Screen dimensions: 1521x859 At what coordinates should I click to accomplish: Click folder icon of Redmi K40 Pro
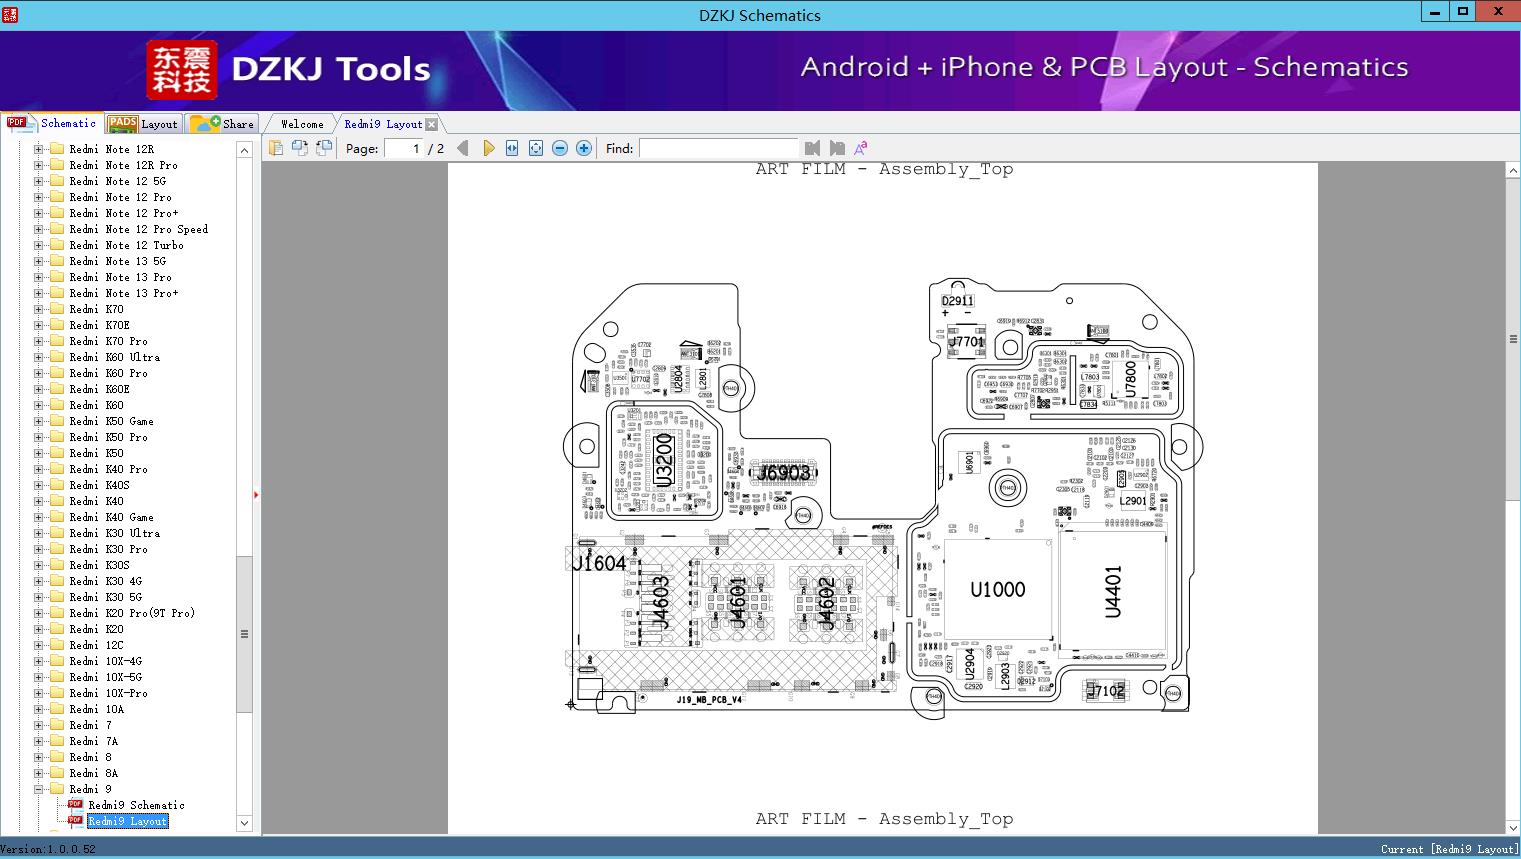tap(57, 469)
